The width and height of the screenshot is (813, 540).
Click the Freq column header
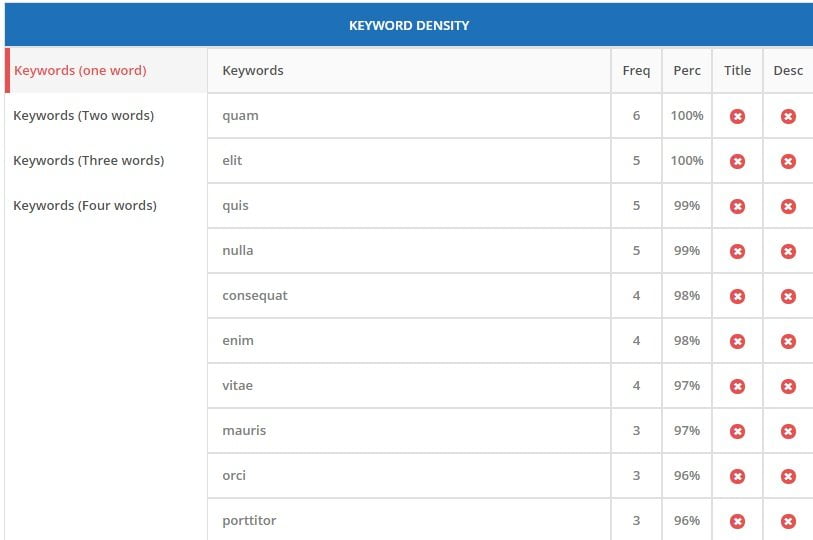click(636, 71)
